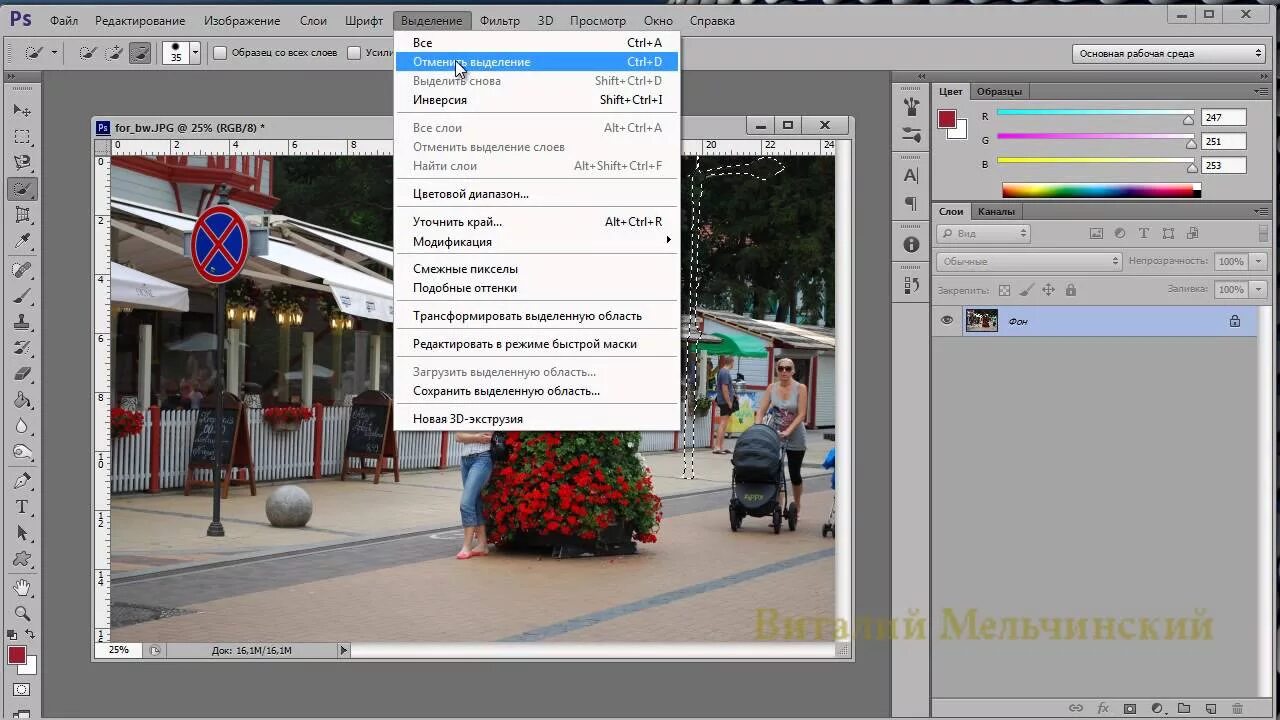Screen dimensions: 1280x720
Task: Click the G value field showing 251
Action: pyautogui.click(x=1225, y=141)
